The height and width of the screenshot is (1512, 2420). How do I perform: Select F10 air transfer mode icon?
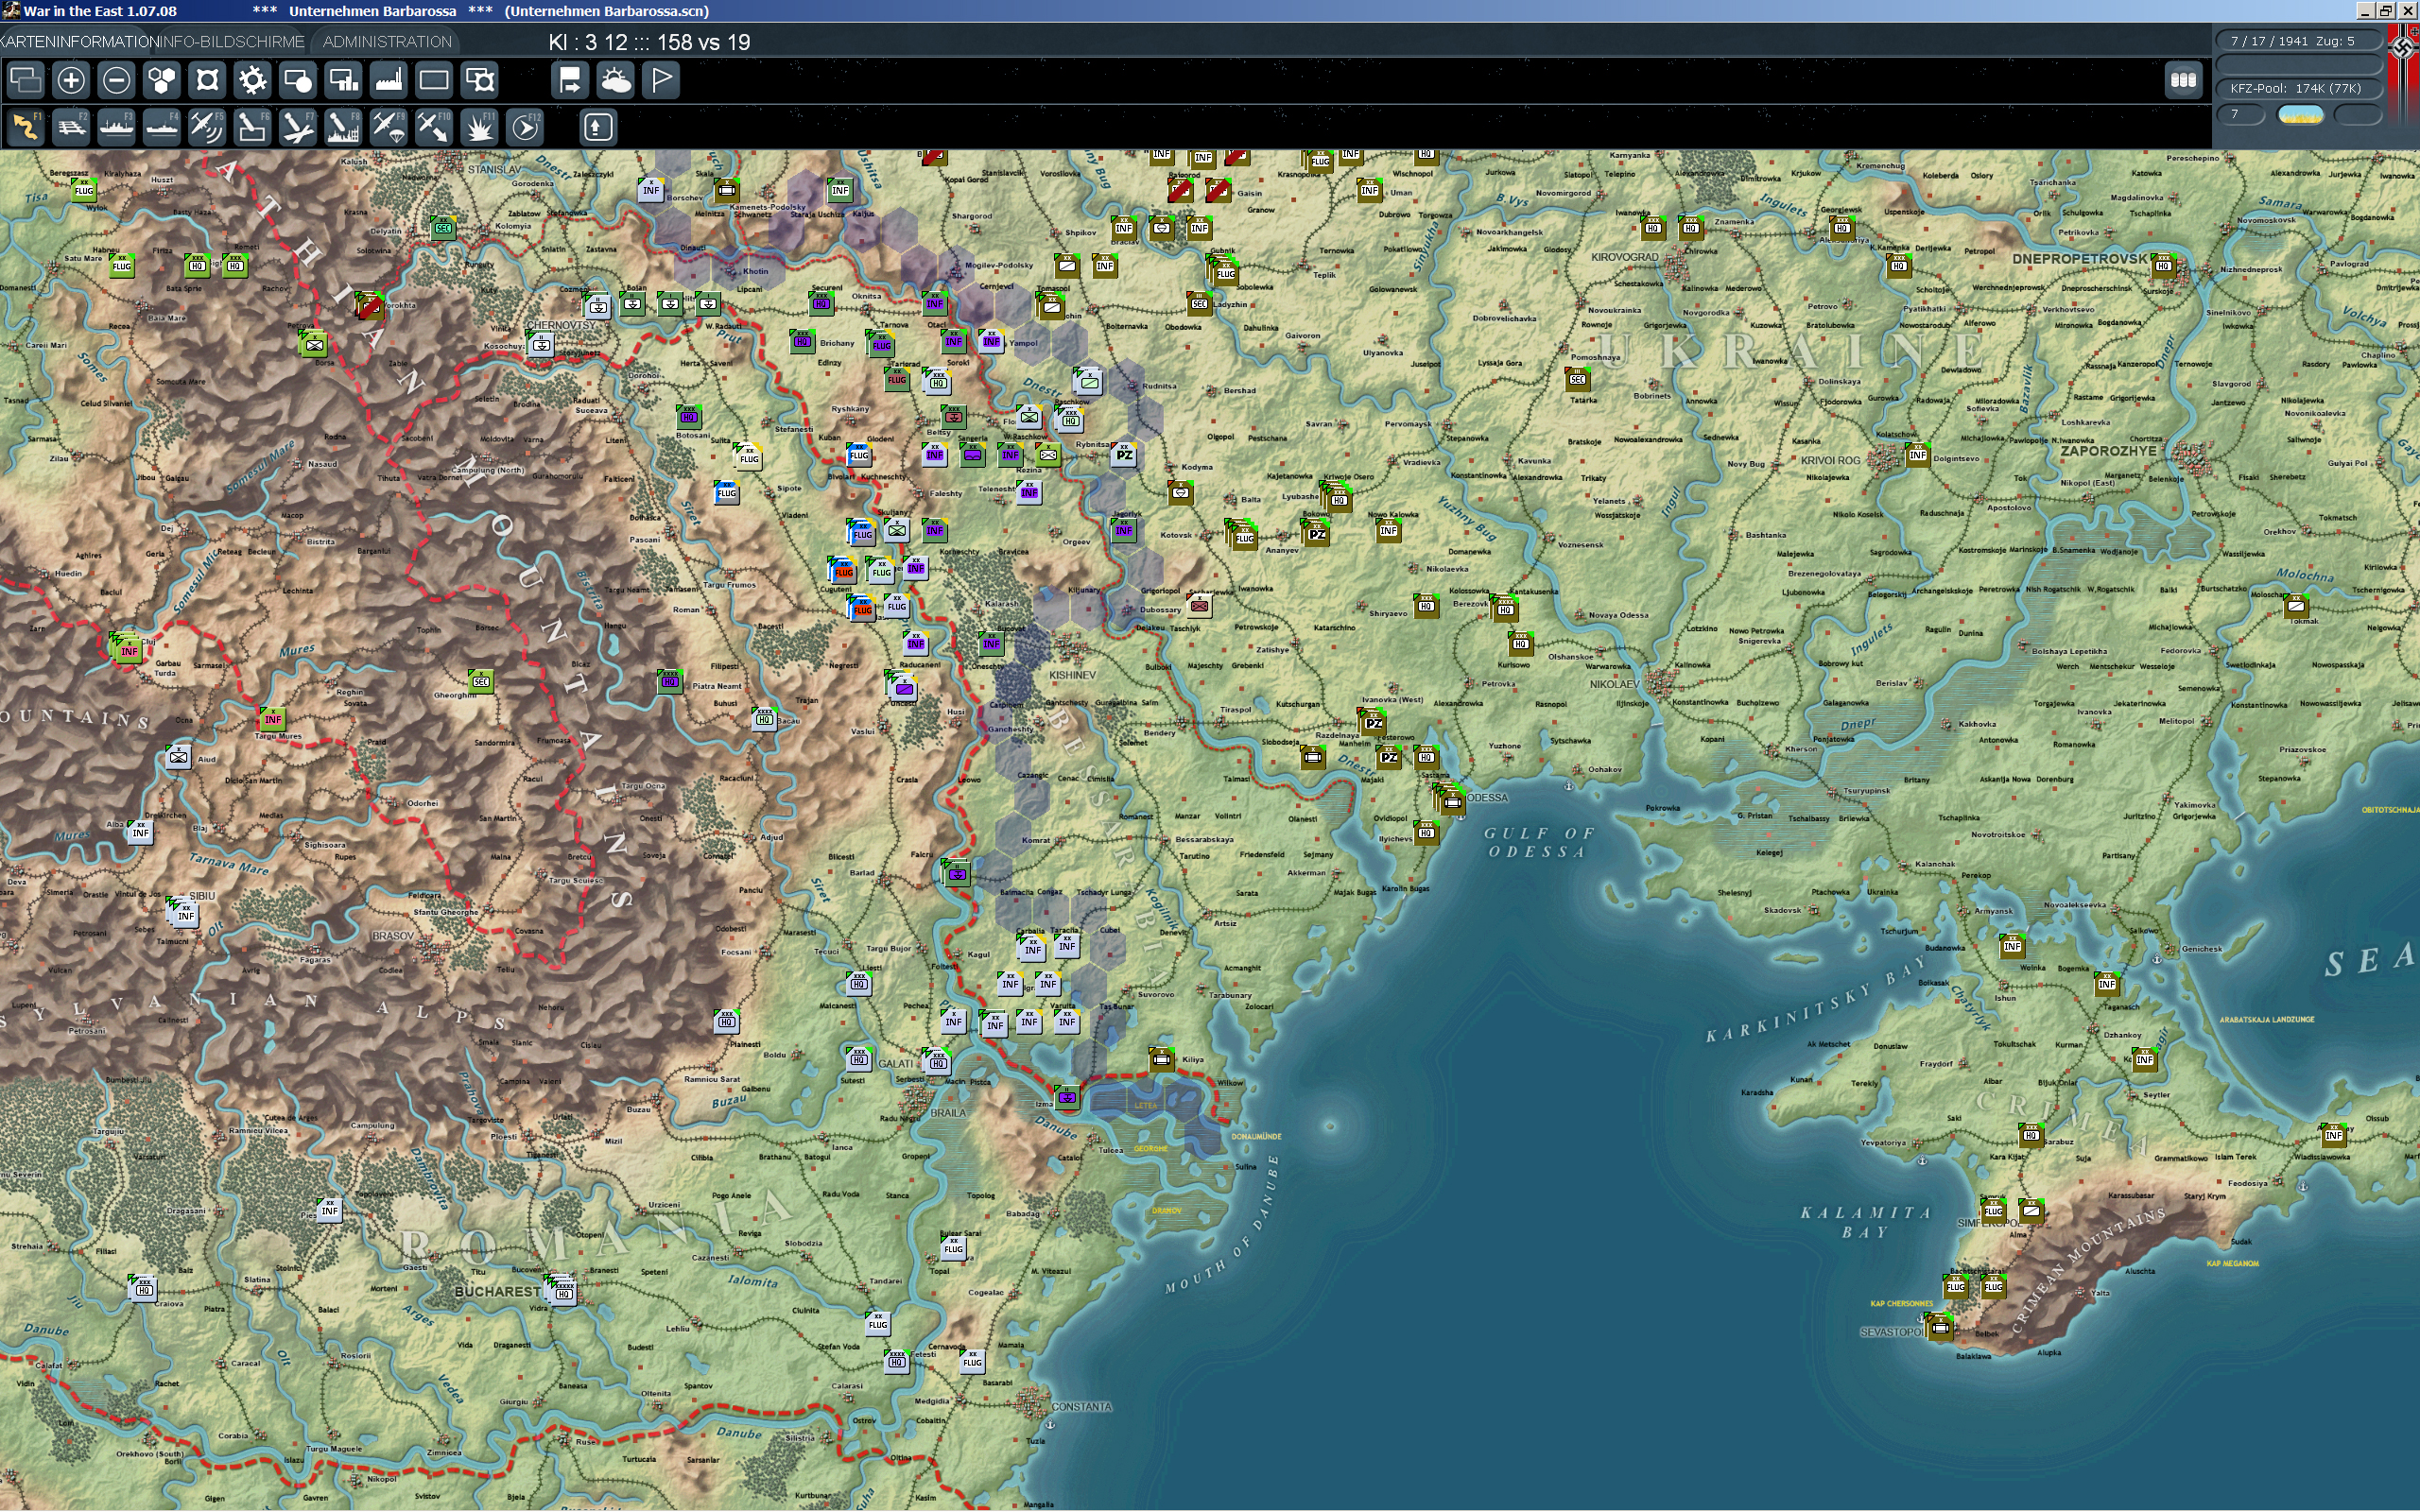(434, 127)
